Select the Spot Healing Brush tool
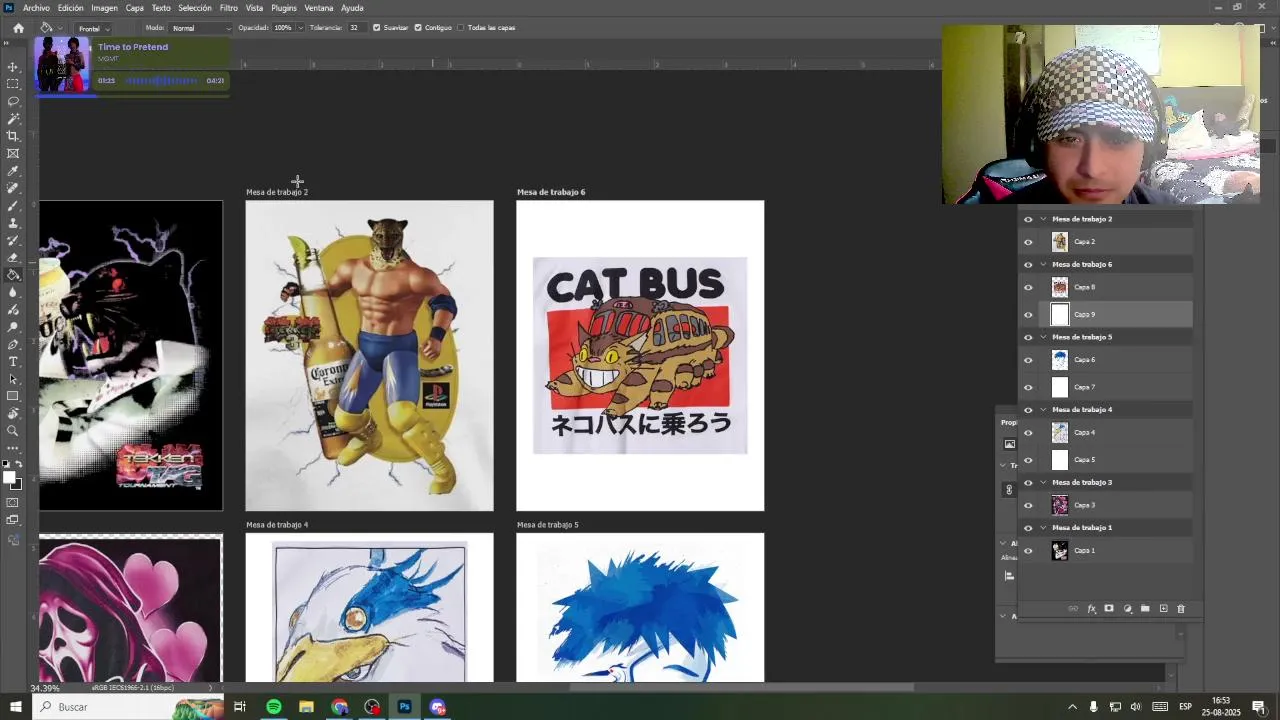This screenshot has height=720, width=1280. point(13,188)
